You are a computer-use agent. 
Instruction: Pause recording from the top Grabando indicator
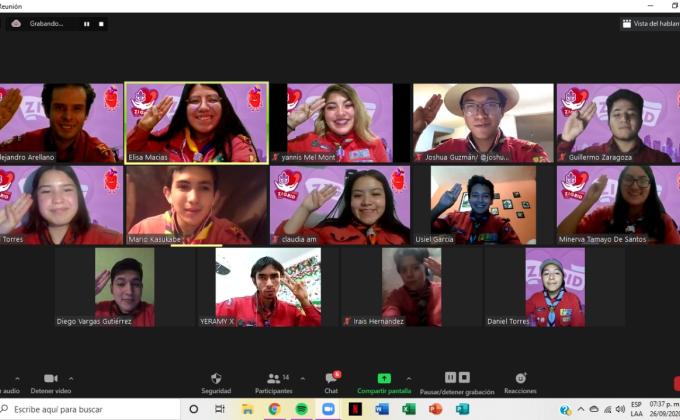click(86, 23)
